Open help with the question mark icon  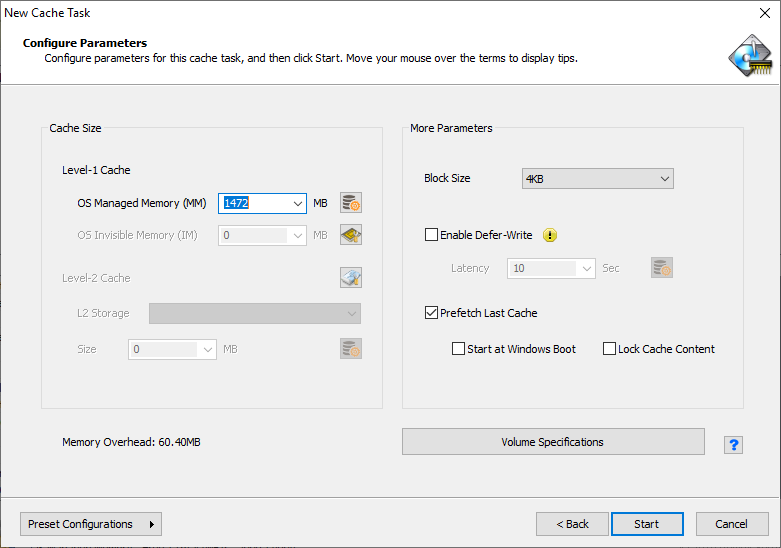[733, 445]
